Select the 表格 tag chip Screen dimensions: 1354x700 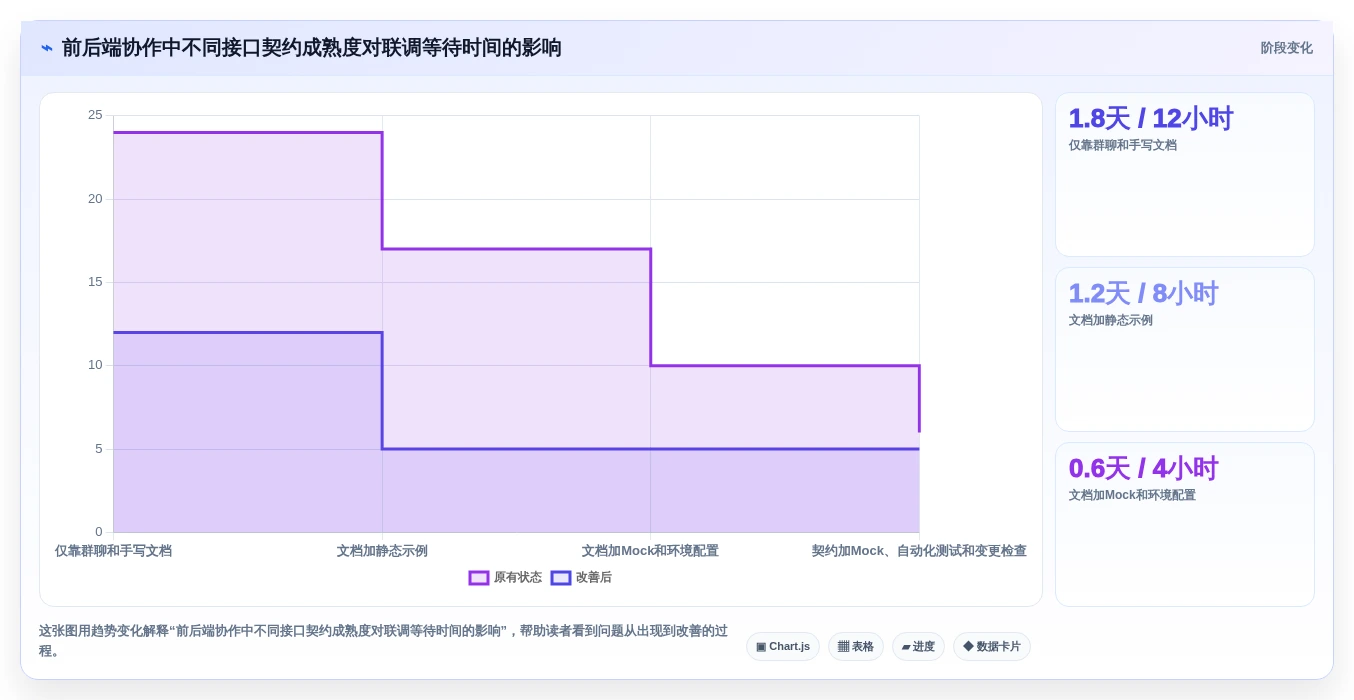point(856,647)
